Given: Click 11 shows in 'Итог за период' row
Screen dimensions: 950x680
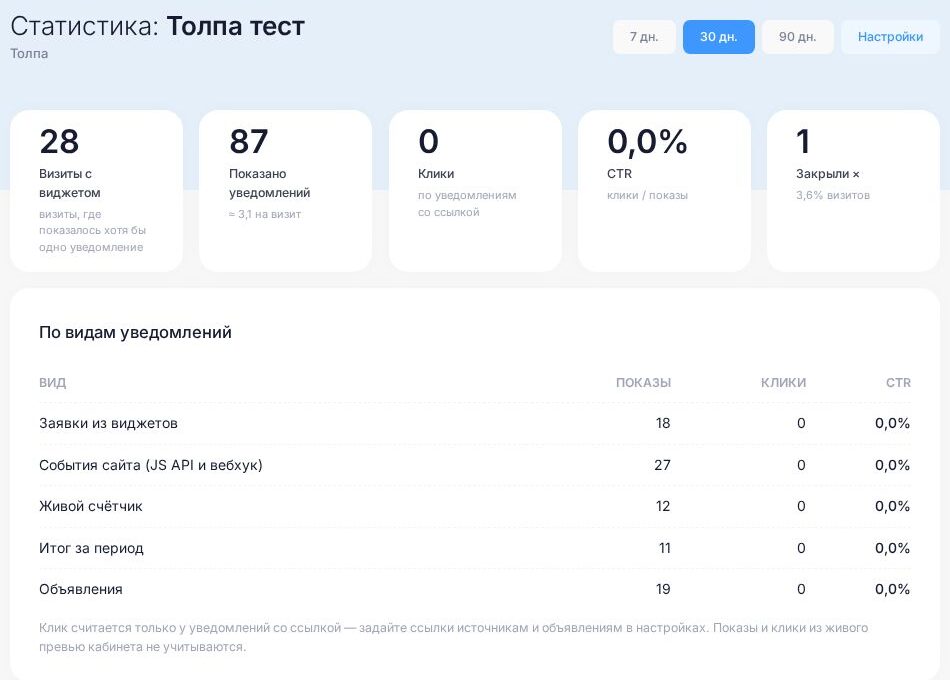Looking at the screenshot, I should [x=665, y=548].
